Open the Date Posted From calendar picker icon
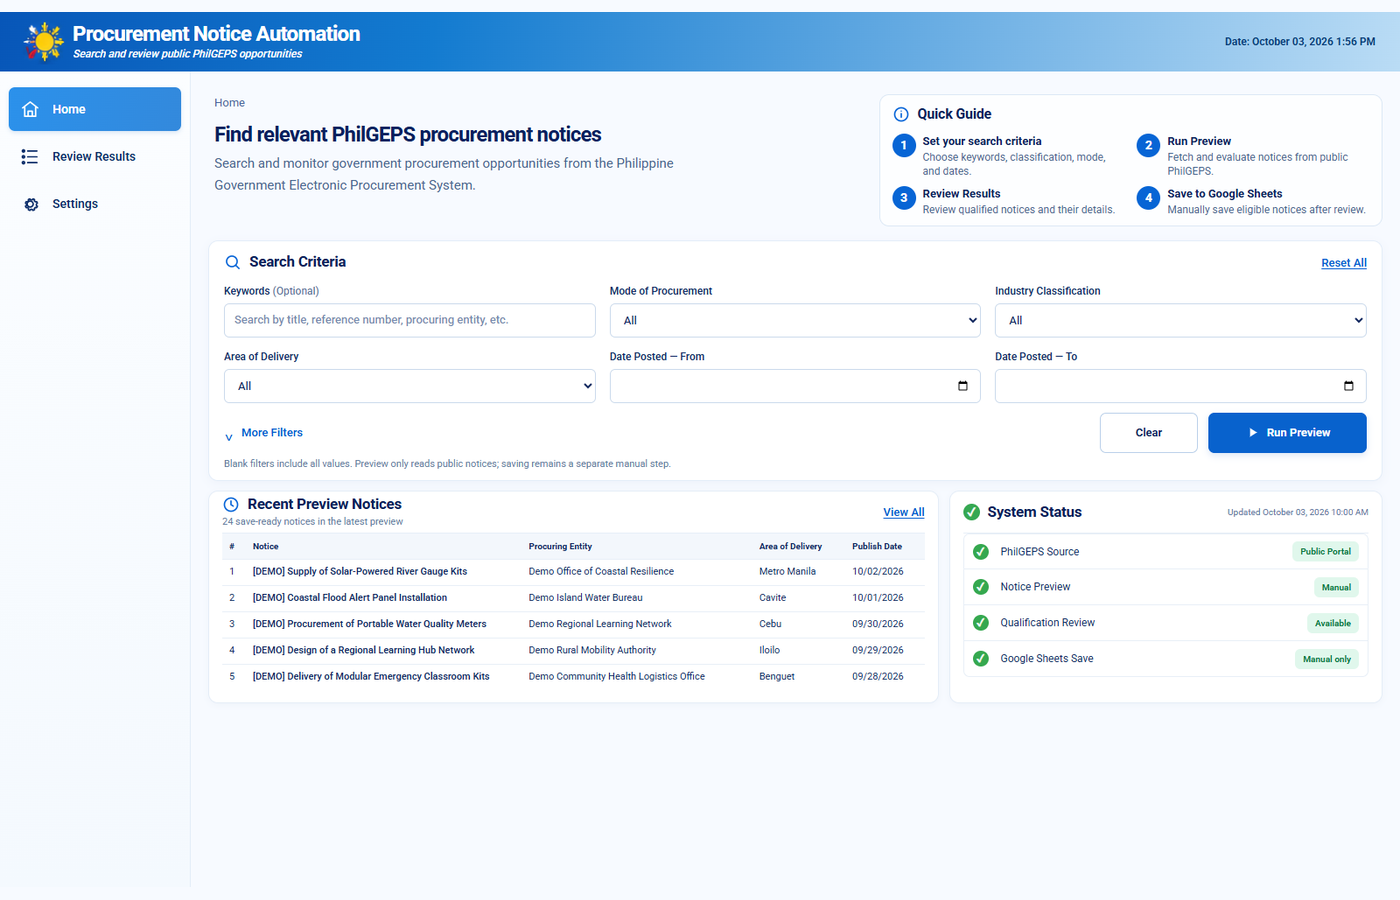 (963, 386)
